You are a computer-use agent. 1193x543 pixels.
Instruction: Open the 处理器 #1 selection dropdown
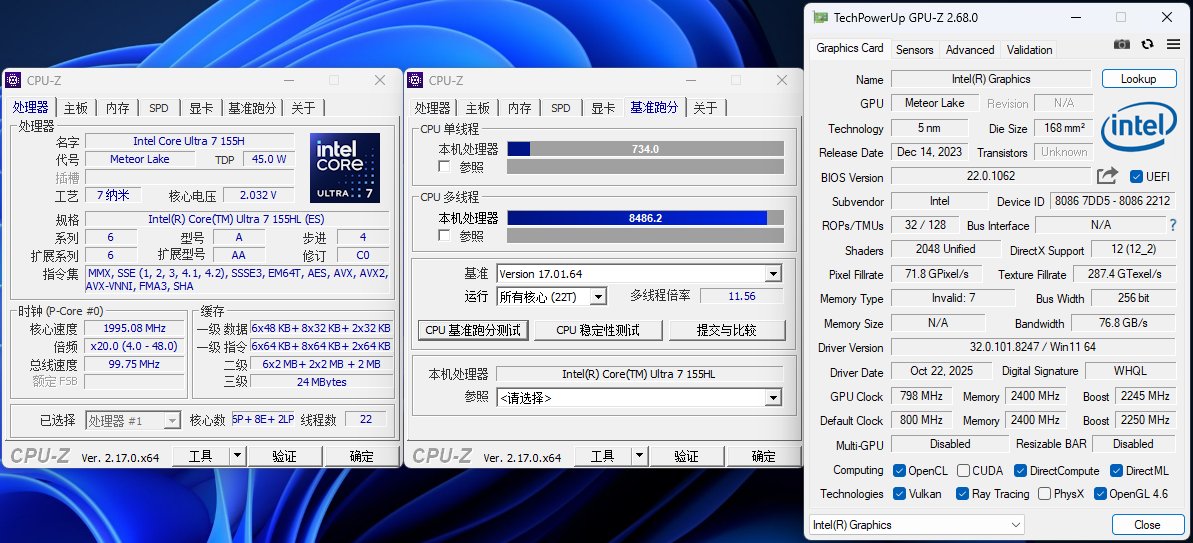click(x=173, y=420)
